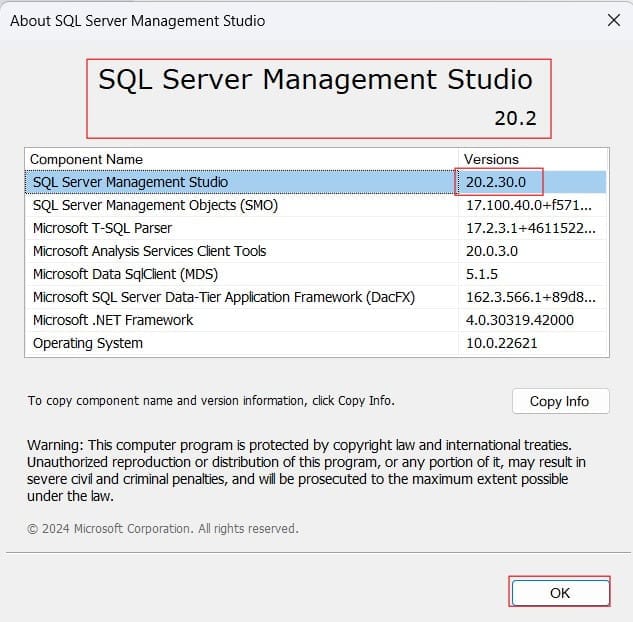Click the version value 17.2.3.1+4611522...
This screenshot has height=622, width=633.
pos(530,228)
